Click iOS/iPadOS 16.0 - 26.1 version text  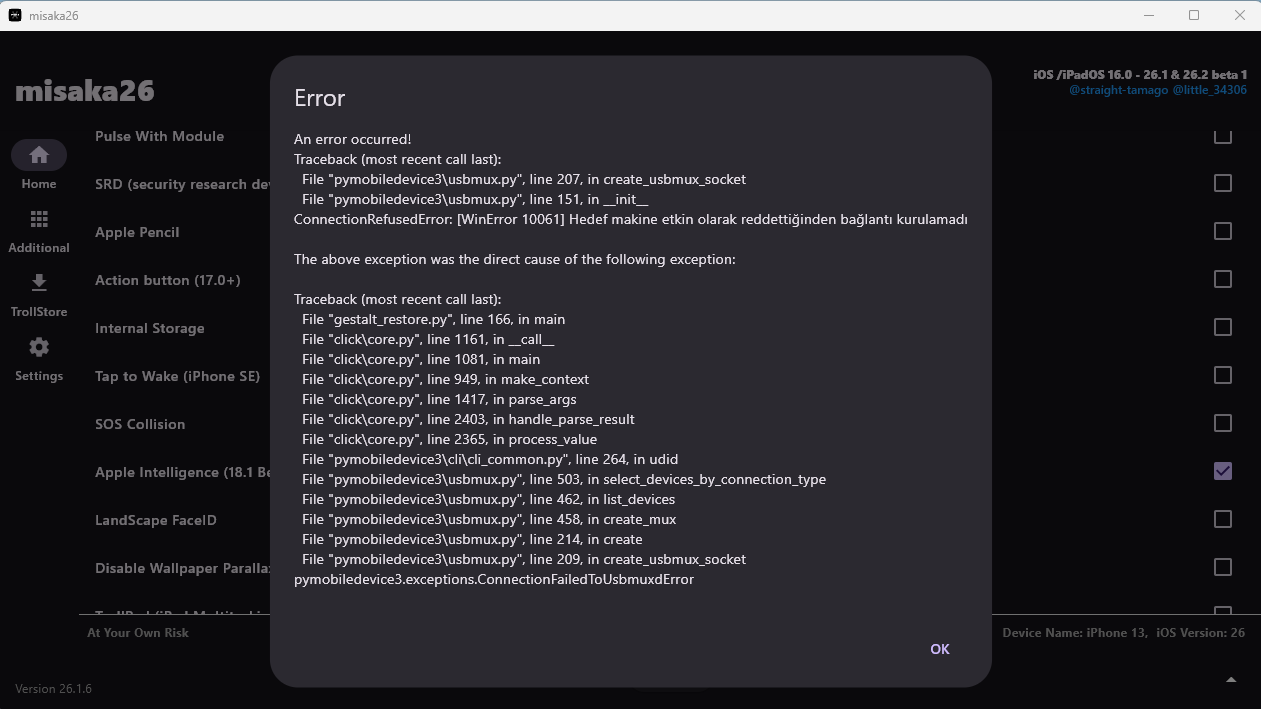[x=1140, y=75]
